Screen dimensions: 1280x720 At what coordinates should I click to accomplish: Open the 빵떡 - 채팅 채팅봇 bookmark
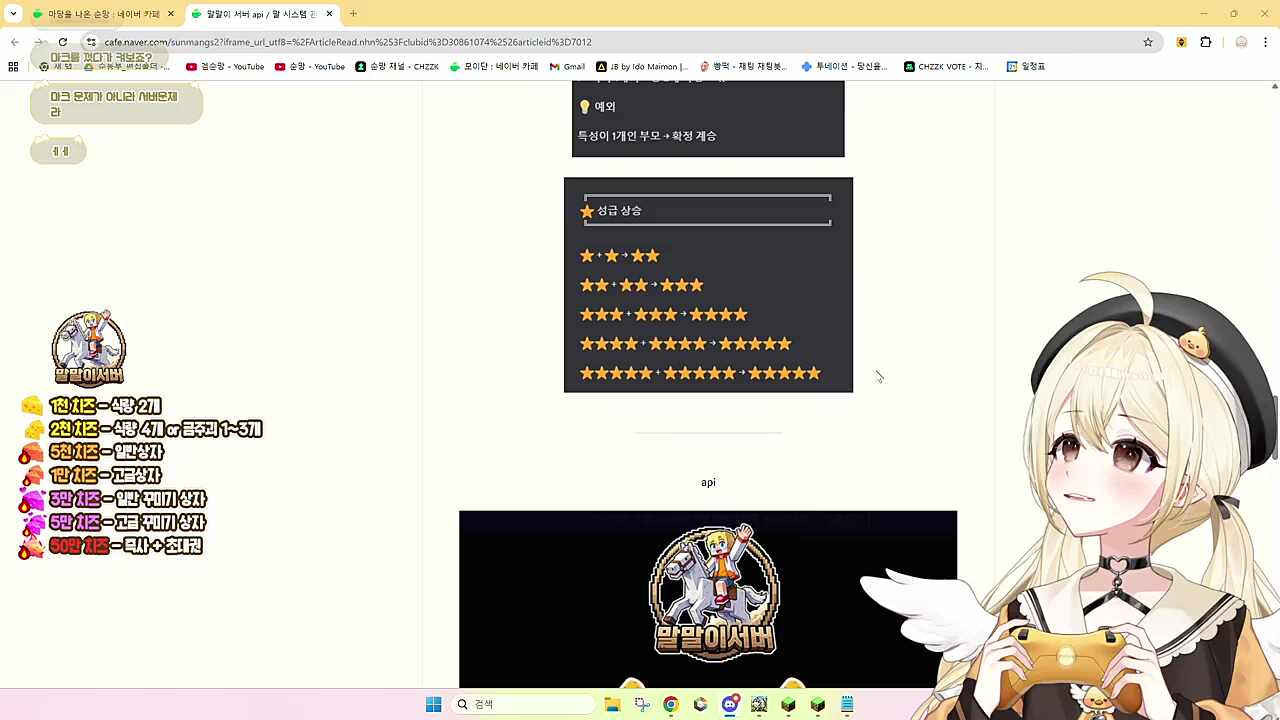pyautogui.click(x=743, y=67)
